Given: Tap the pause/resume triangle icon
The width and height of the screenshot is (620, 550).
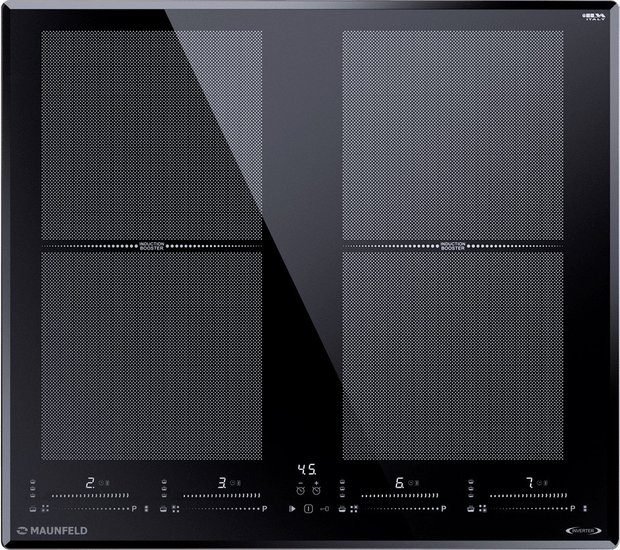Looking at the screenshot, I should [292, 508].
